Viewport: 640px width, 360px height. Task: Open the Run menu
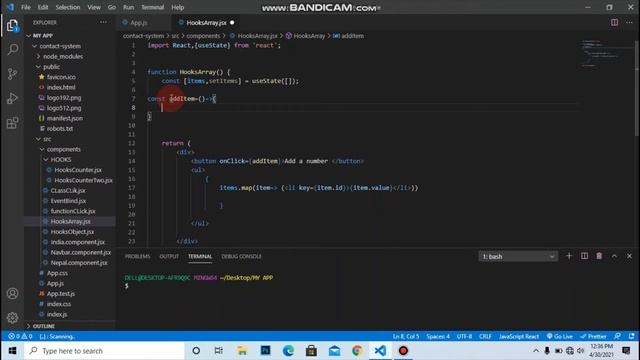(129, 7)
